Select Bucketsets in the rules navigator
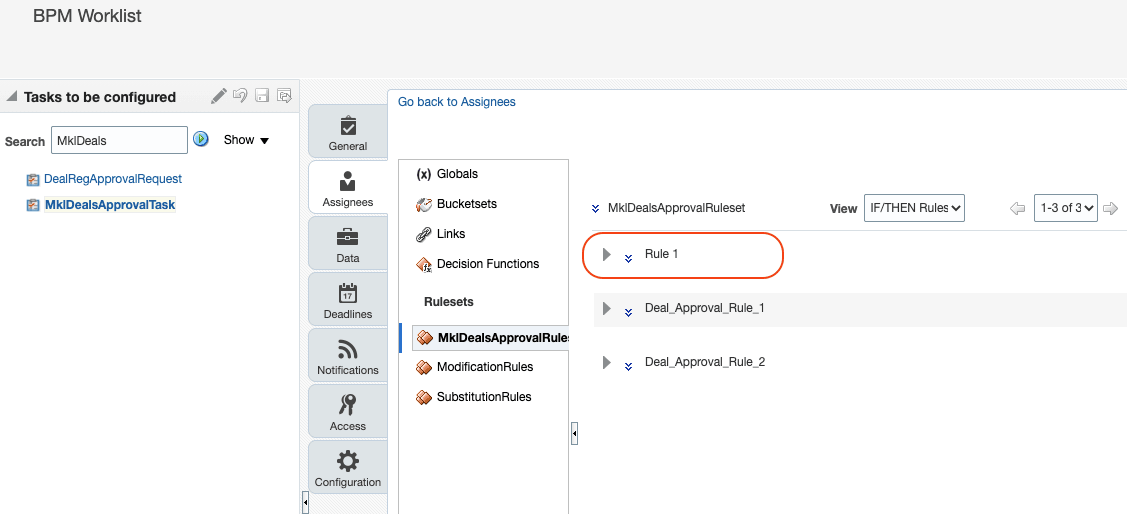 [x=466, y=204]
